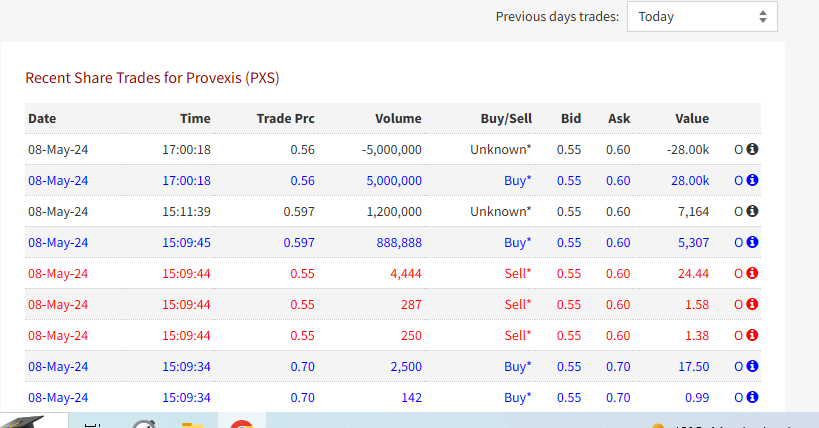
Task: Click info icon for 5,000,000 Buy trade
Action: (x=752, y=180)
